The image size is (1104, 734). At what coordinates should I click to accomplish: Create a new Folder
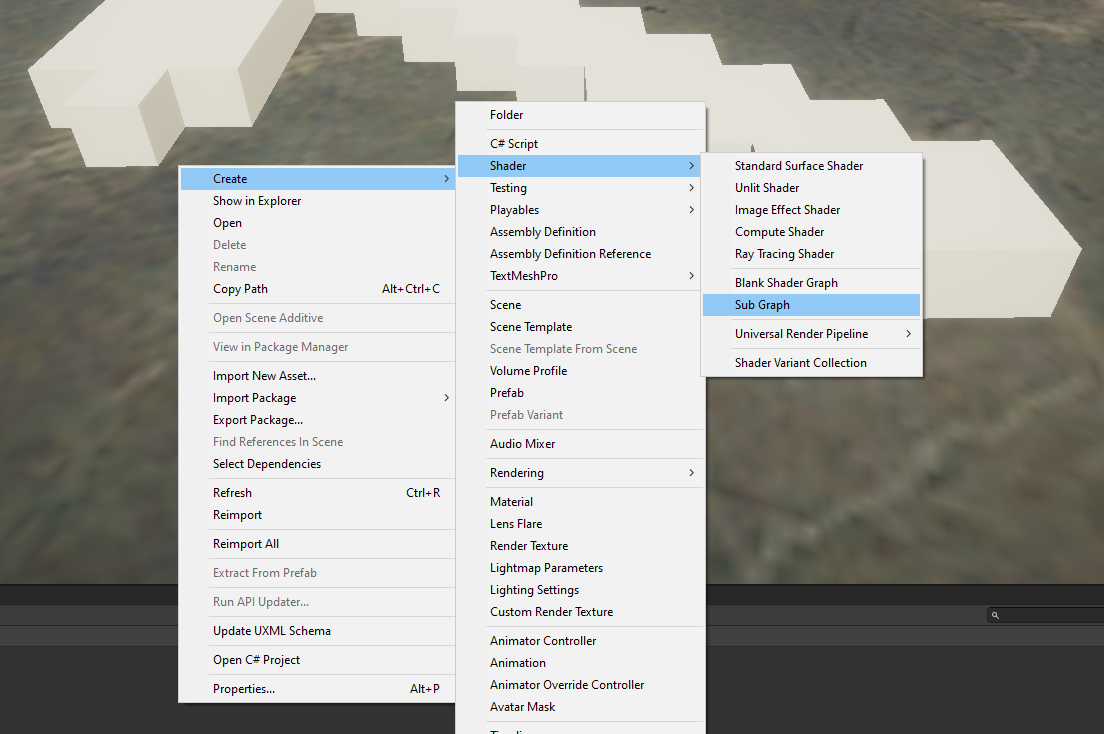507,115
